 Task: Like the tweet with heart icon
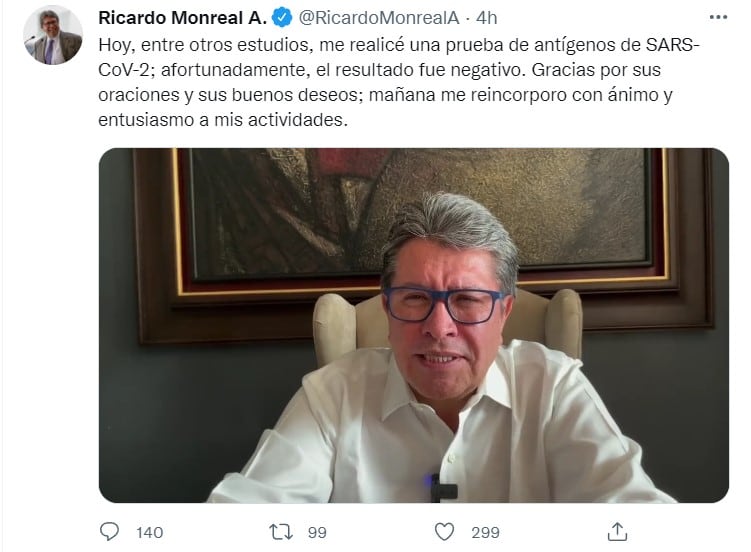[444, 531]
